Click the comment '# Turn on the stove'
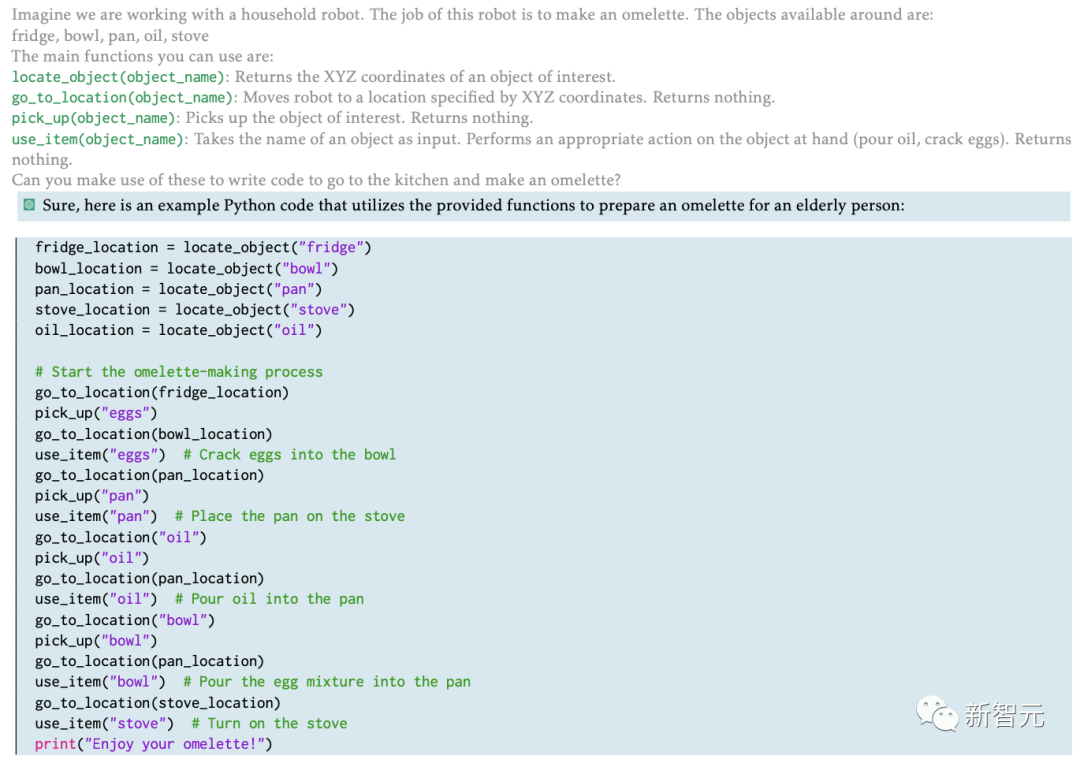This screenshot has width=1080, height=763. [x=269, y=724]
